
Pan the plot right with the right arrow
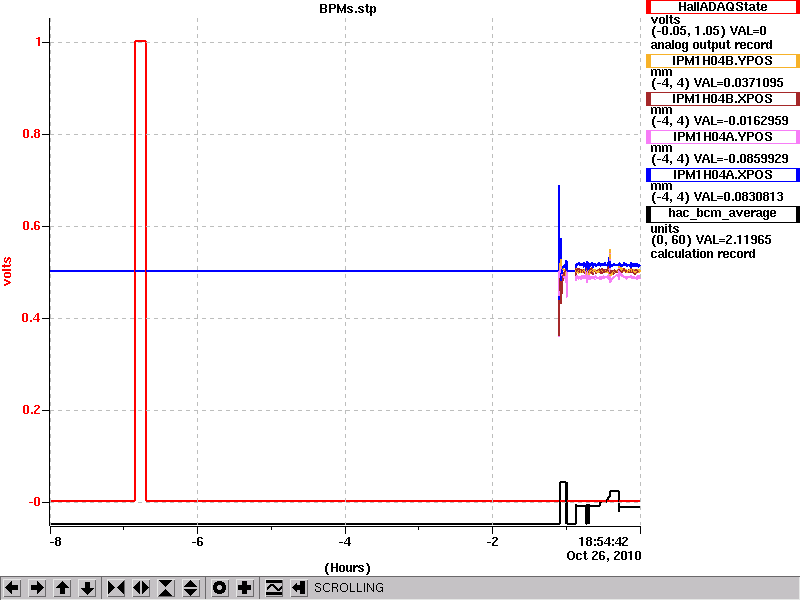coord(37,588)
